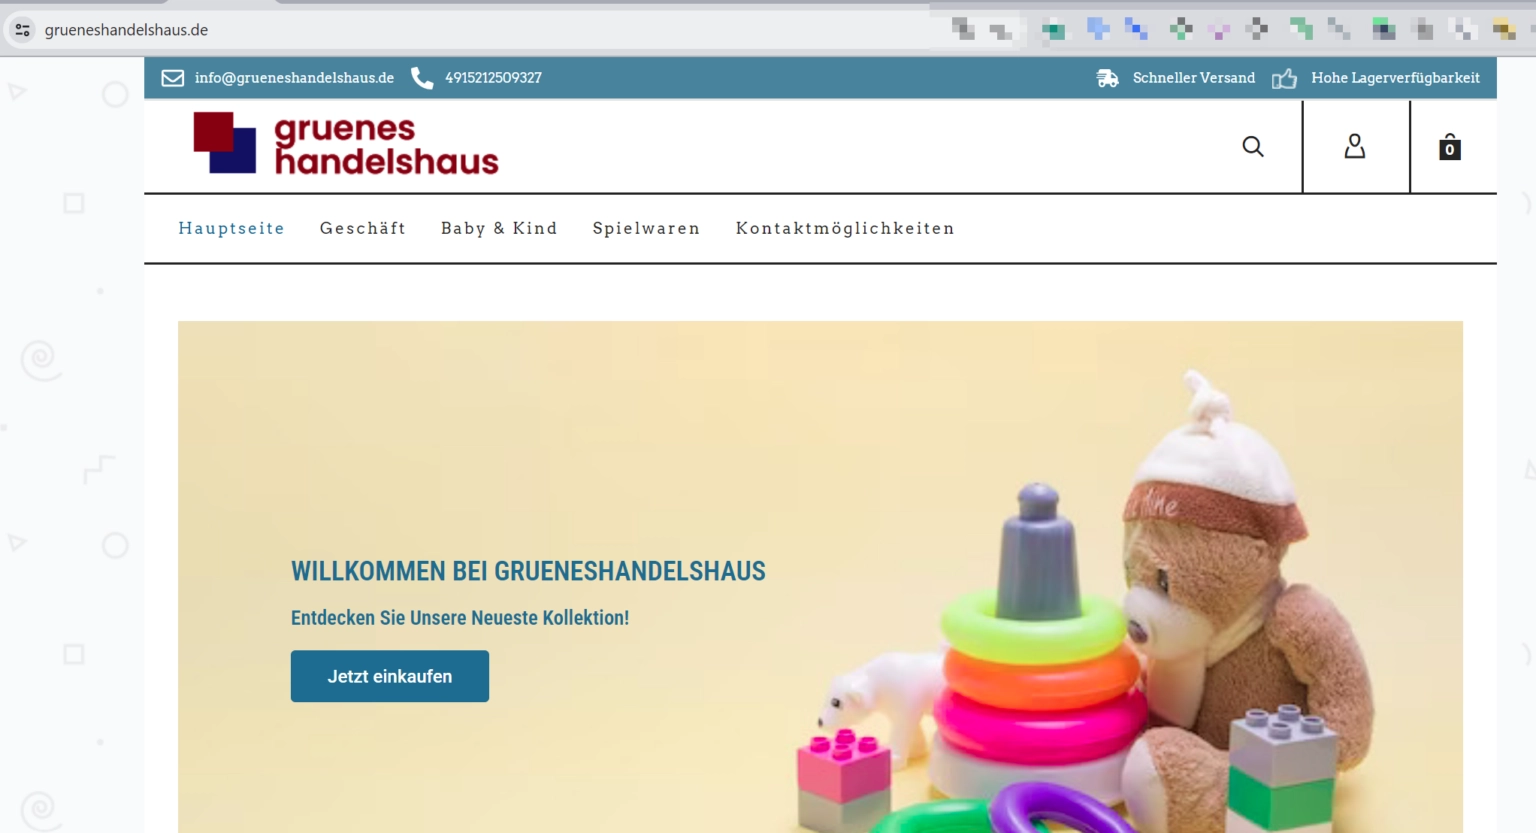Click the gruenes handelshaus logo
The width and height of the screenshot is (1536, 833).
coord(346,144)
